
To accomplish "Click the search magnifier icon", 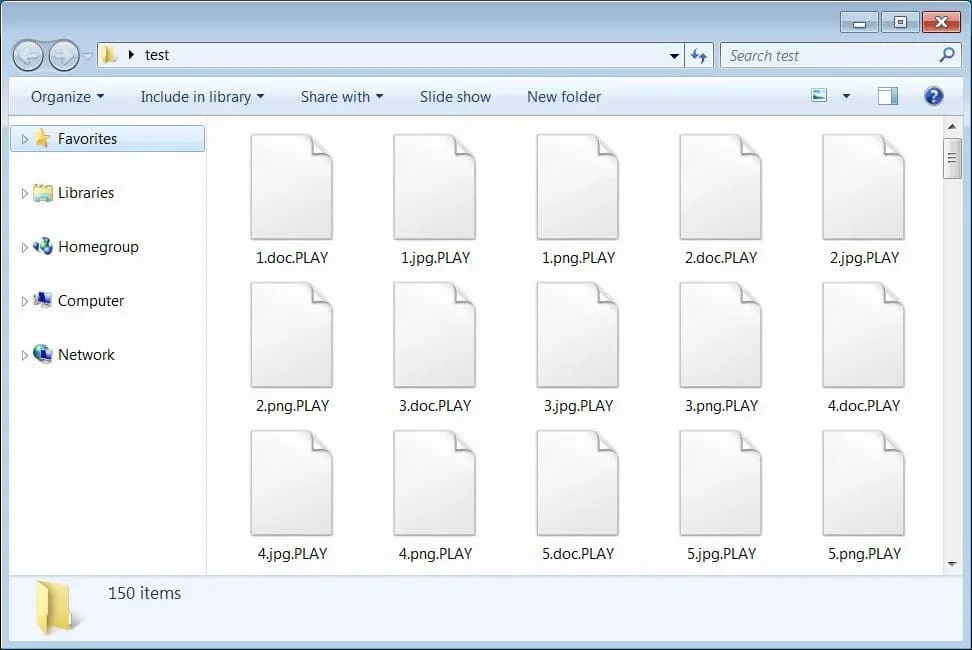I will 947,56.
